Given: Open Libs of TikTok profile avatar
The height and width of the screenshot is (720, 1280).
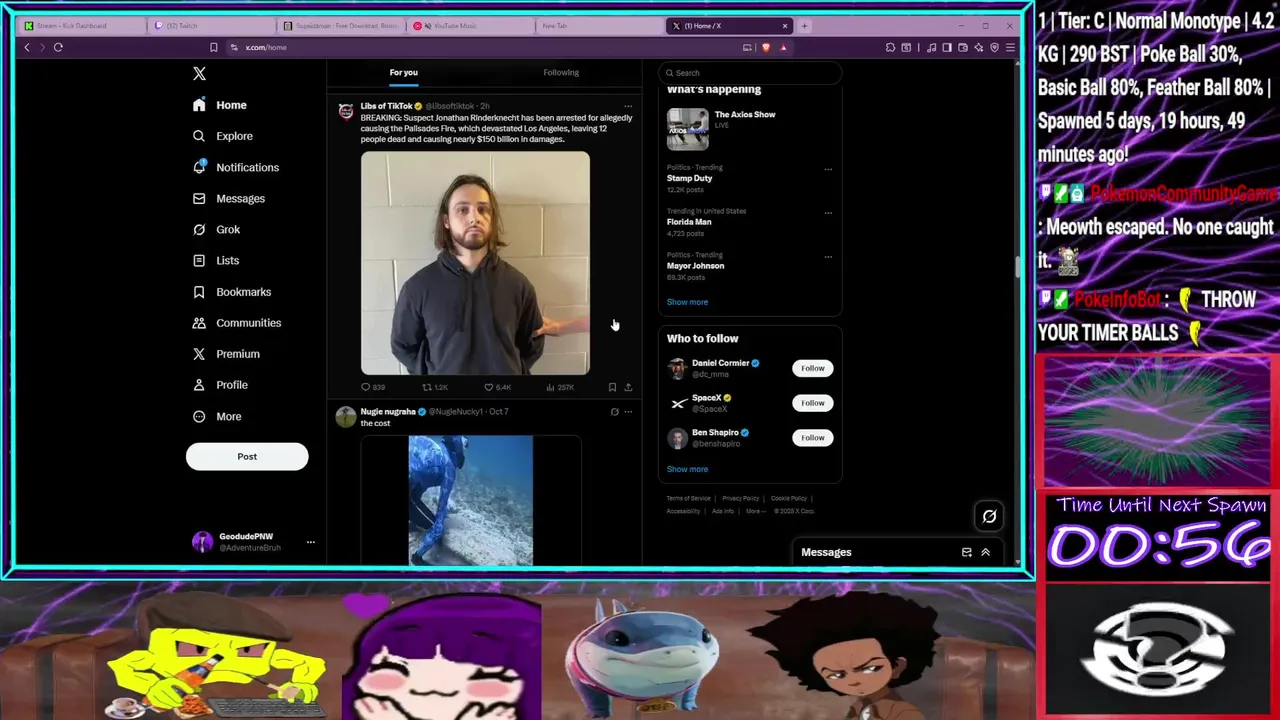Looking at the screenshot, I should coord(346,111).
